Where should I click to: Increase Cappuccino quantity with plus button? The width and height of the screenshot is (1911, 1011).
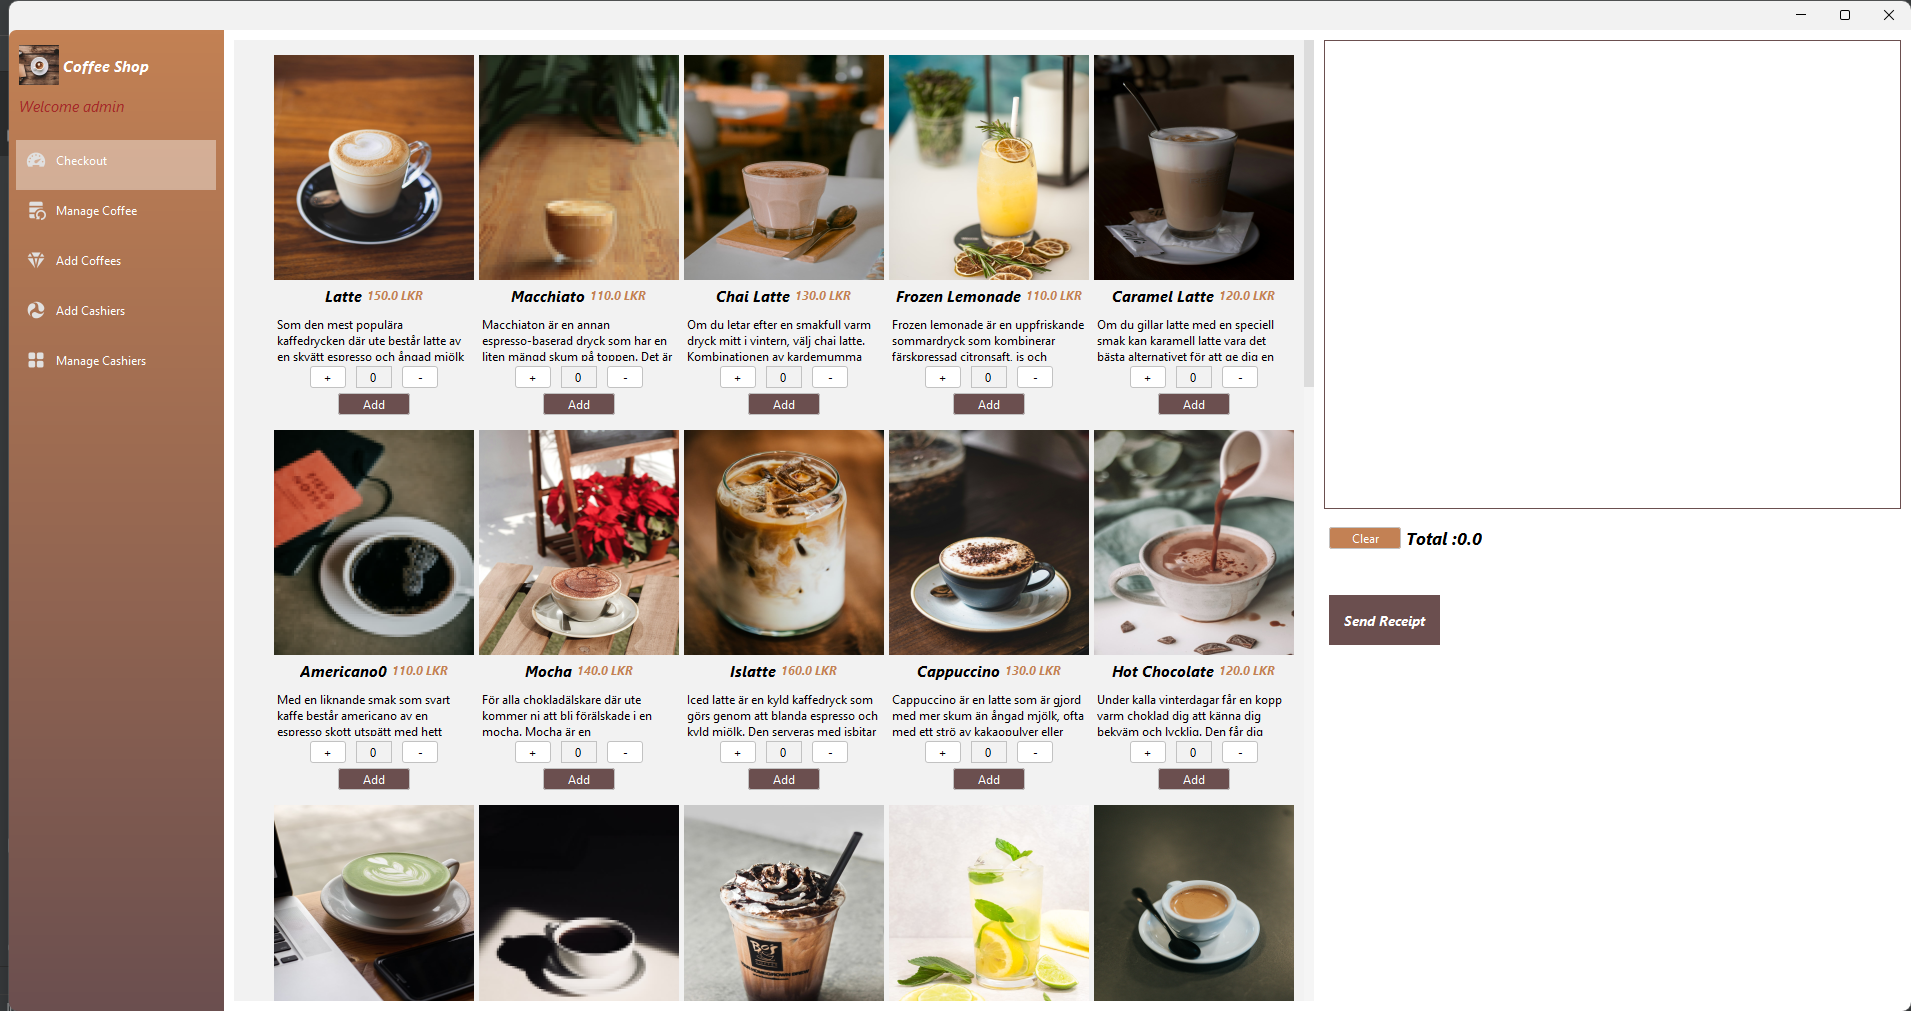pos(943,753)
